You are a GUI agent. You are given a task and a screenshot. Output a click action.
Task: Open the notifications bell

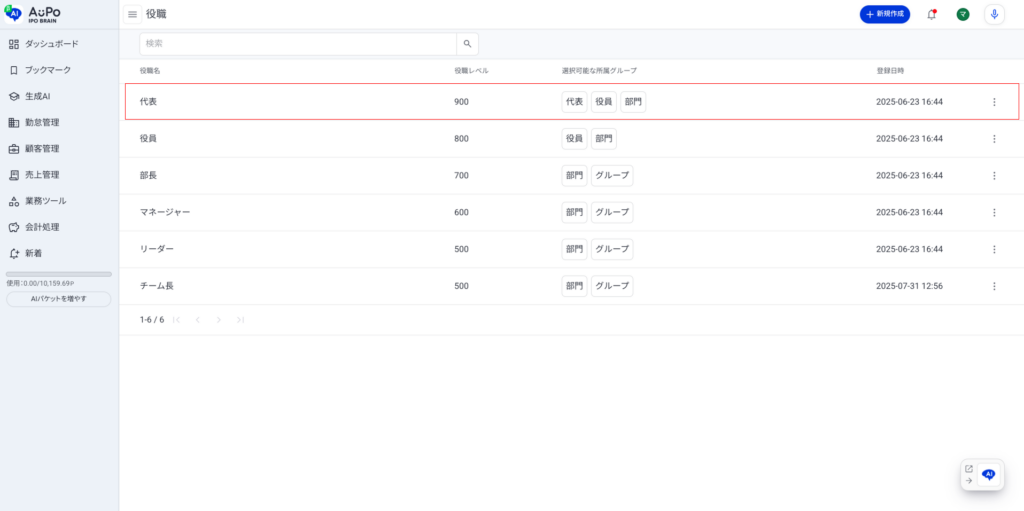click(932, 14)
